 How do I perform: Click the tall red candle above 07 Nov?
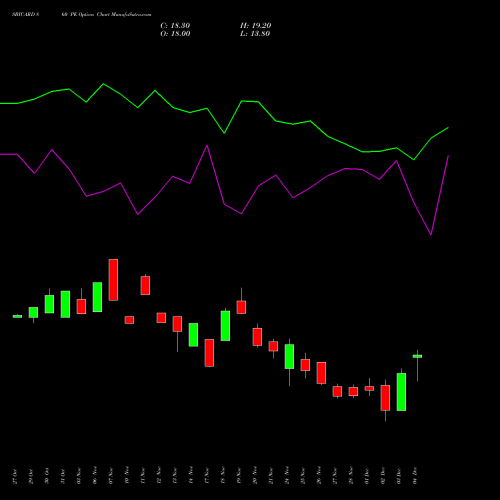click(x=113, y=280)
